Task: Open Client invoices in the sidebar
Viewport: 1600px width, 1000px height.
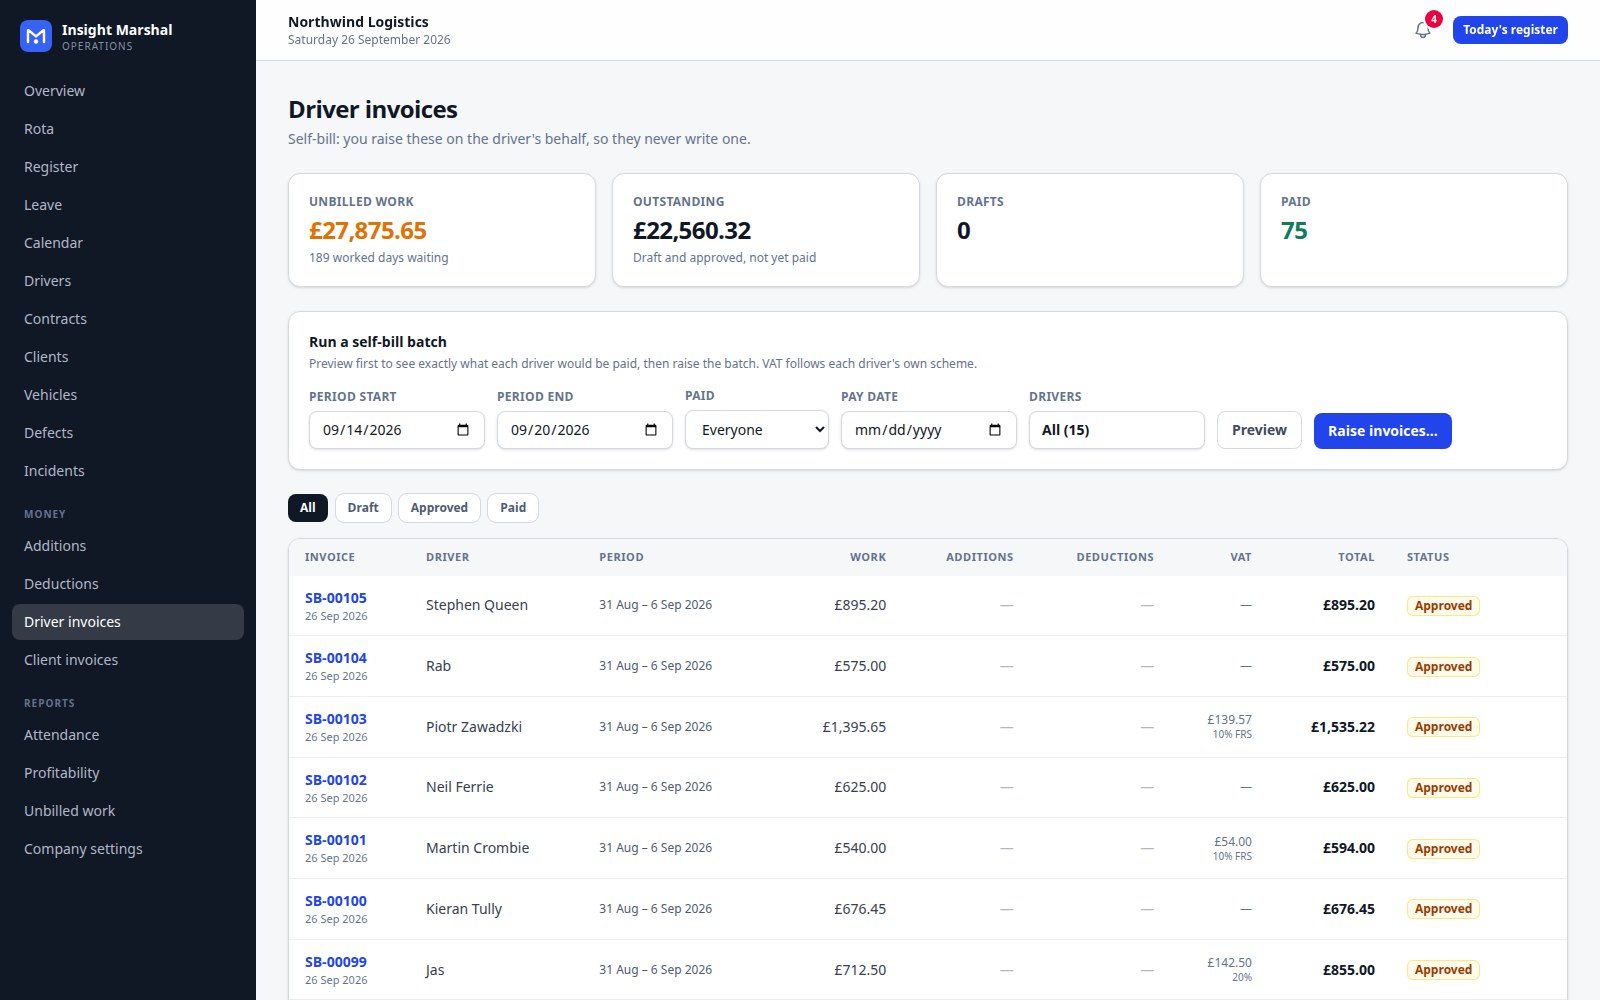Action: tap(128, 660)
